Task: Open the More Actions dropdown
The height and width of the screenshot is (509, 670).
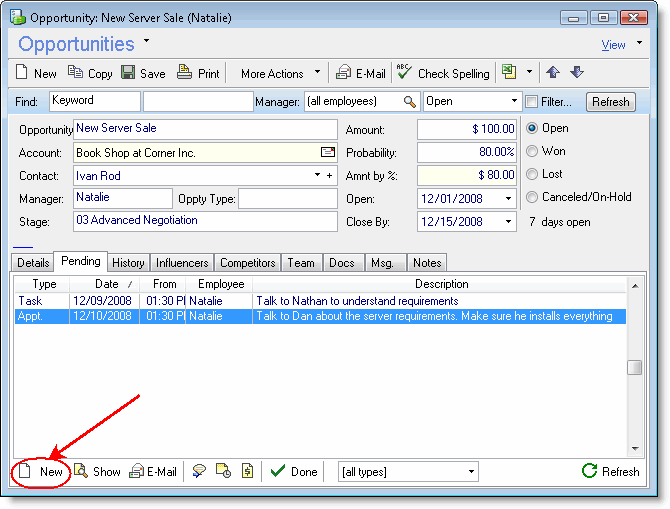Action: click(280, 73)
